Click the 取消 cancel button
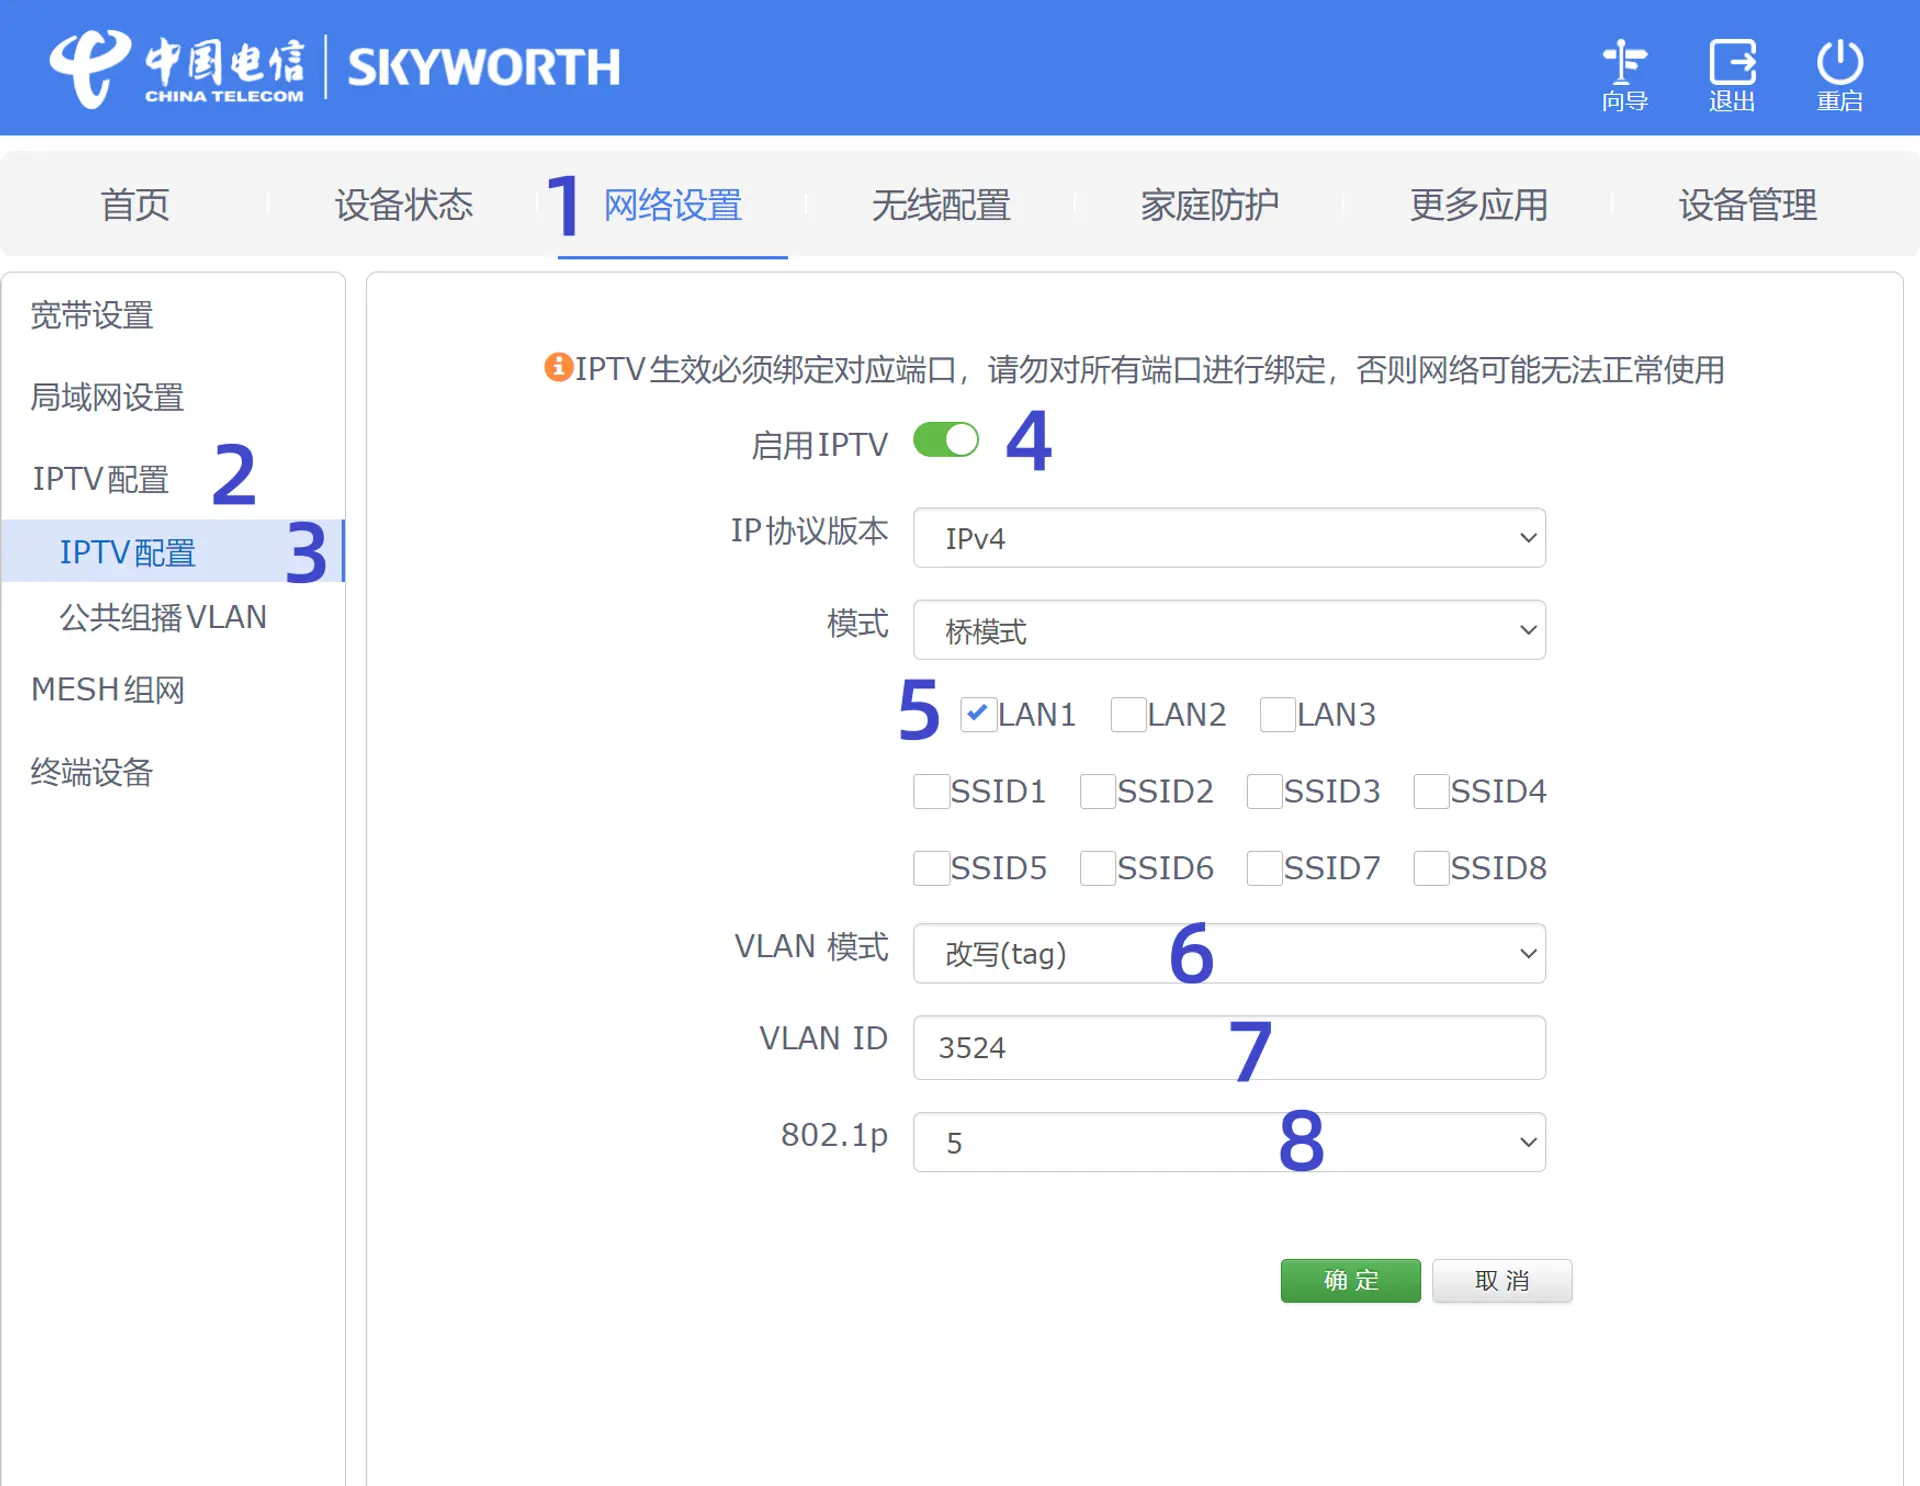 click(1501, 1280)
